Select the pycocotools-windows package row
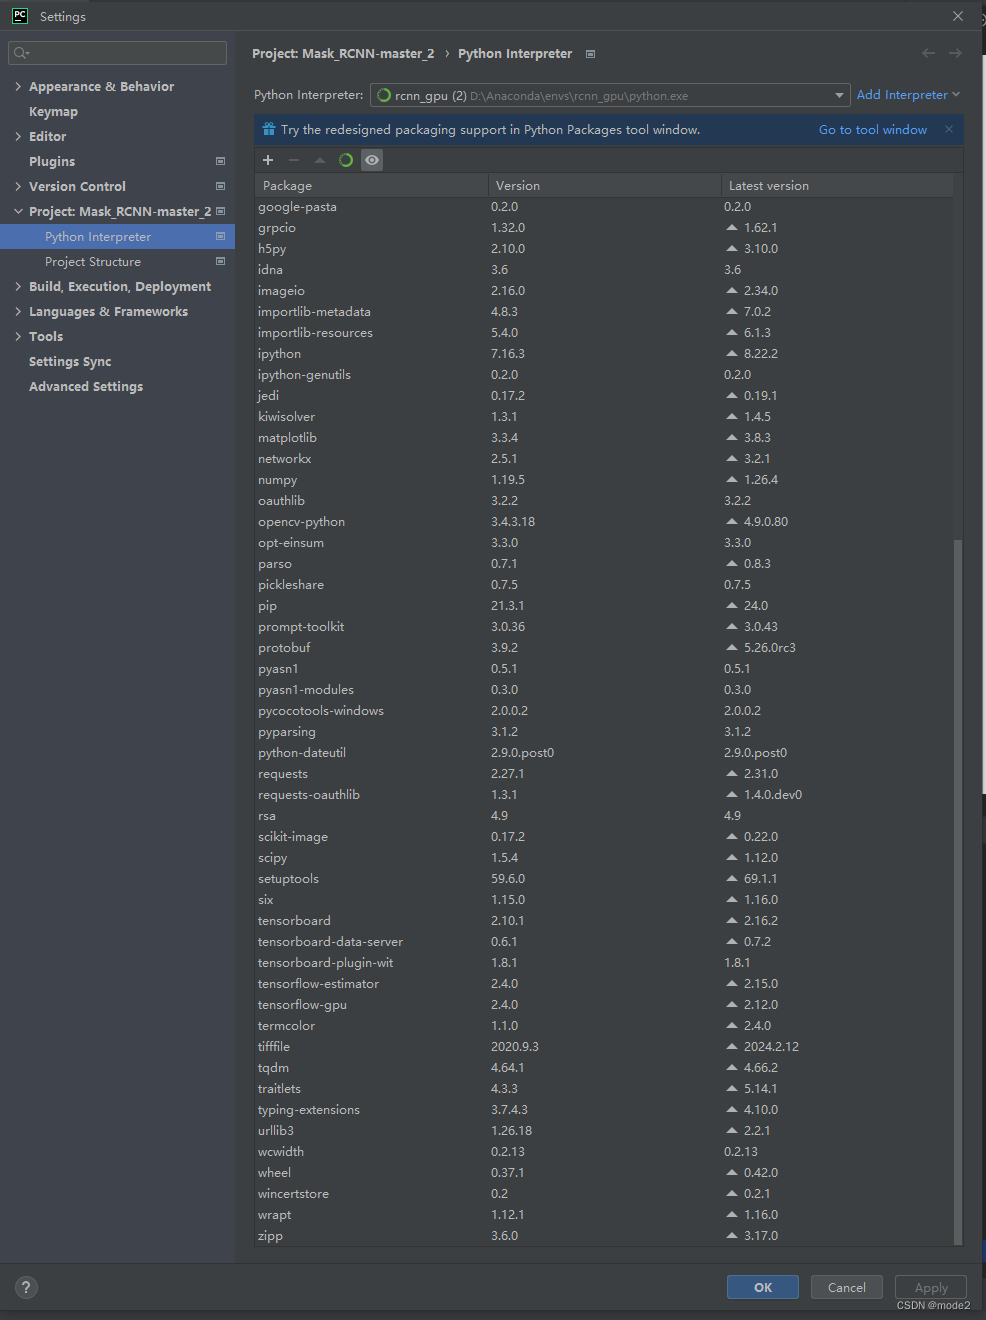This screenshot has height=1320, width=986. pos(604,711)
